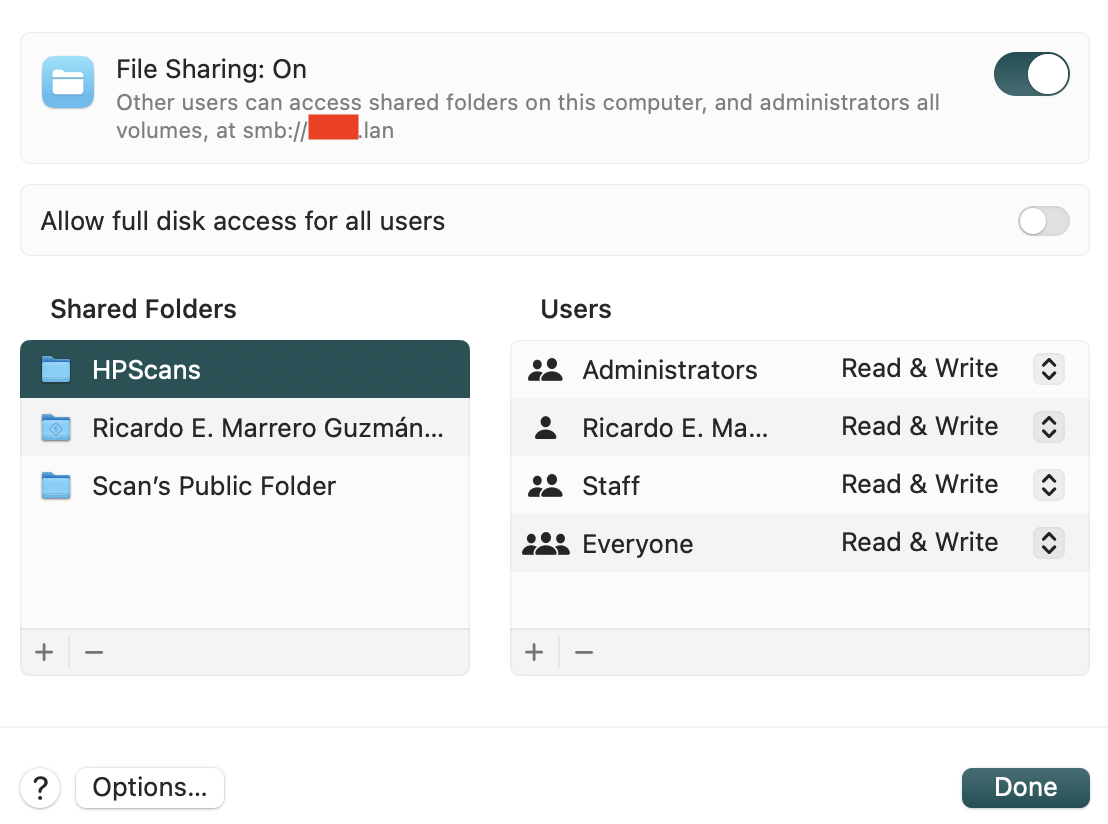Image resolution: width=1108 pixels, height=824 pixels.
Task: Enable full disk access for all users
Action: 1043,221
